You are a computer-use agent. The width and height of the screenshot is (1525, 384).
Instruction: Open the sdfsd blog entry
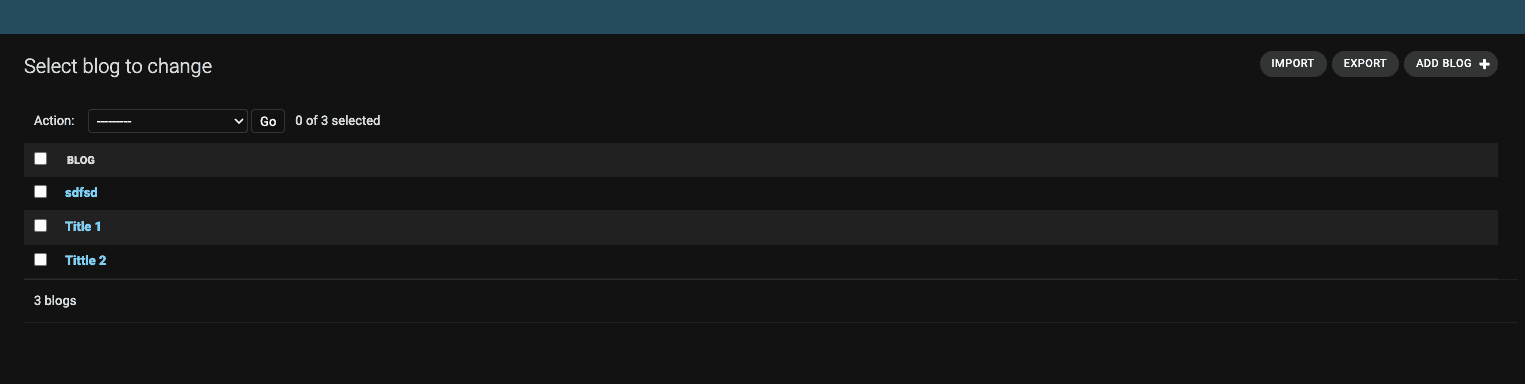click(81, 192)
